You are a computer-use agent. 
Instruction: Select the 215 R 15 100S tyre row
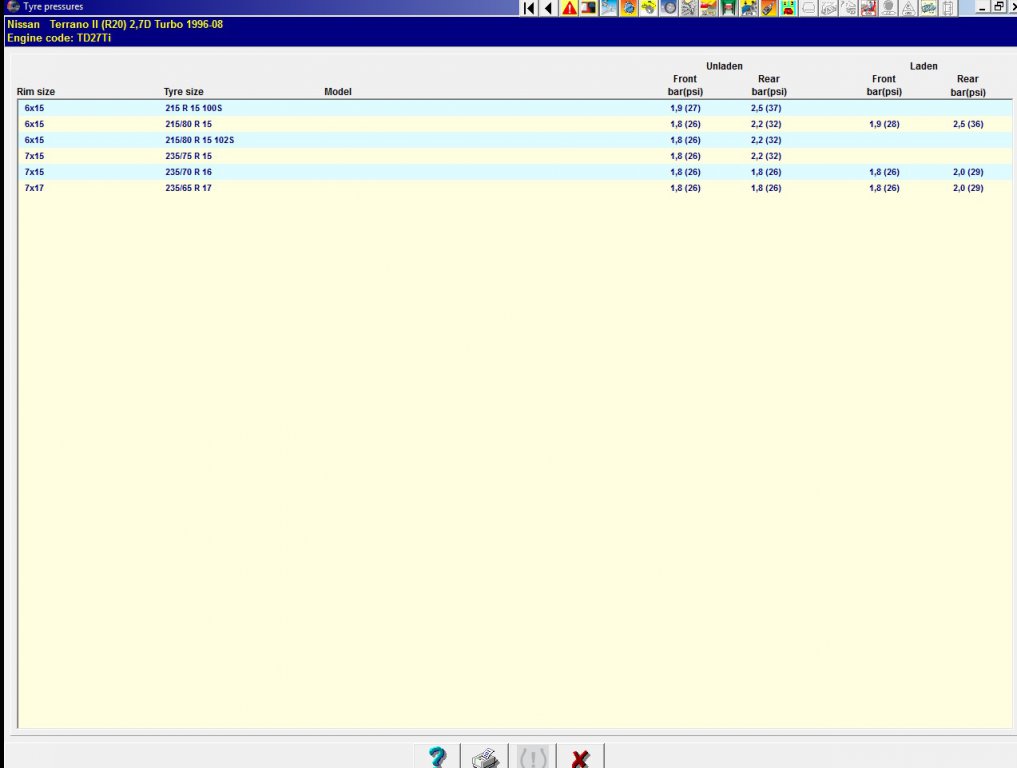pyautogui.click(x=515, y=108)
